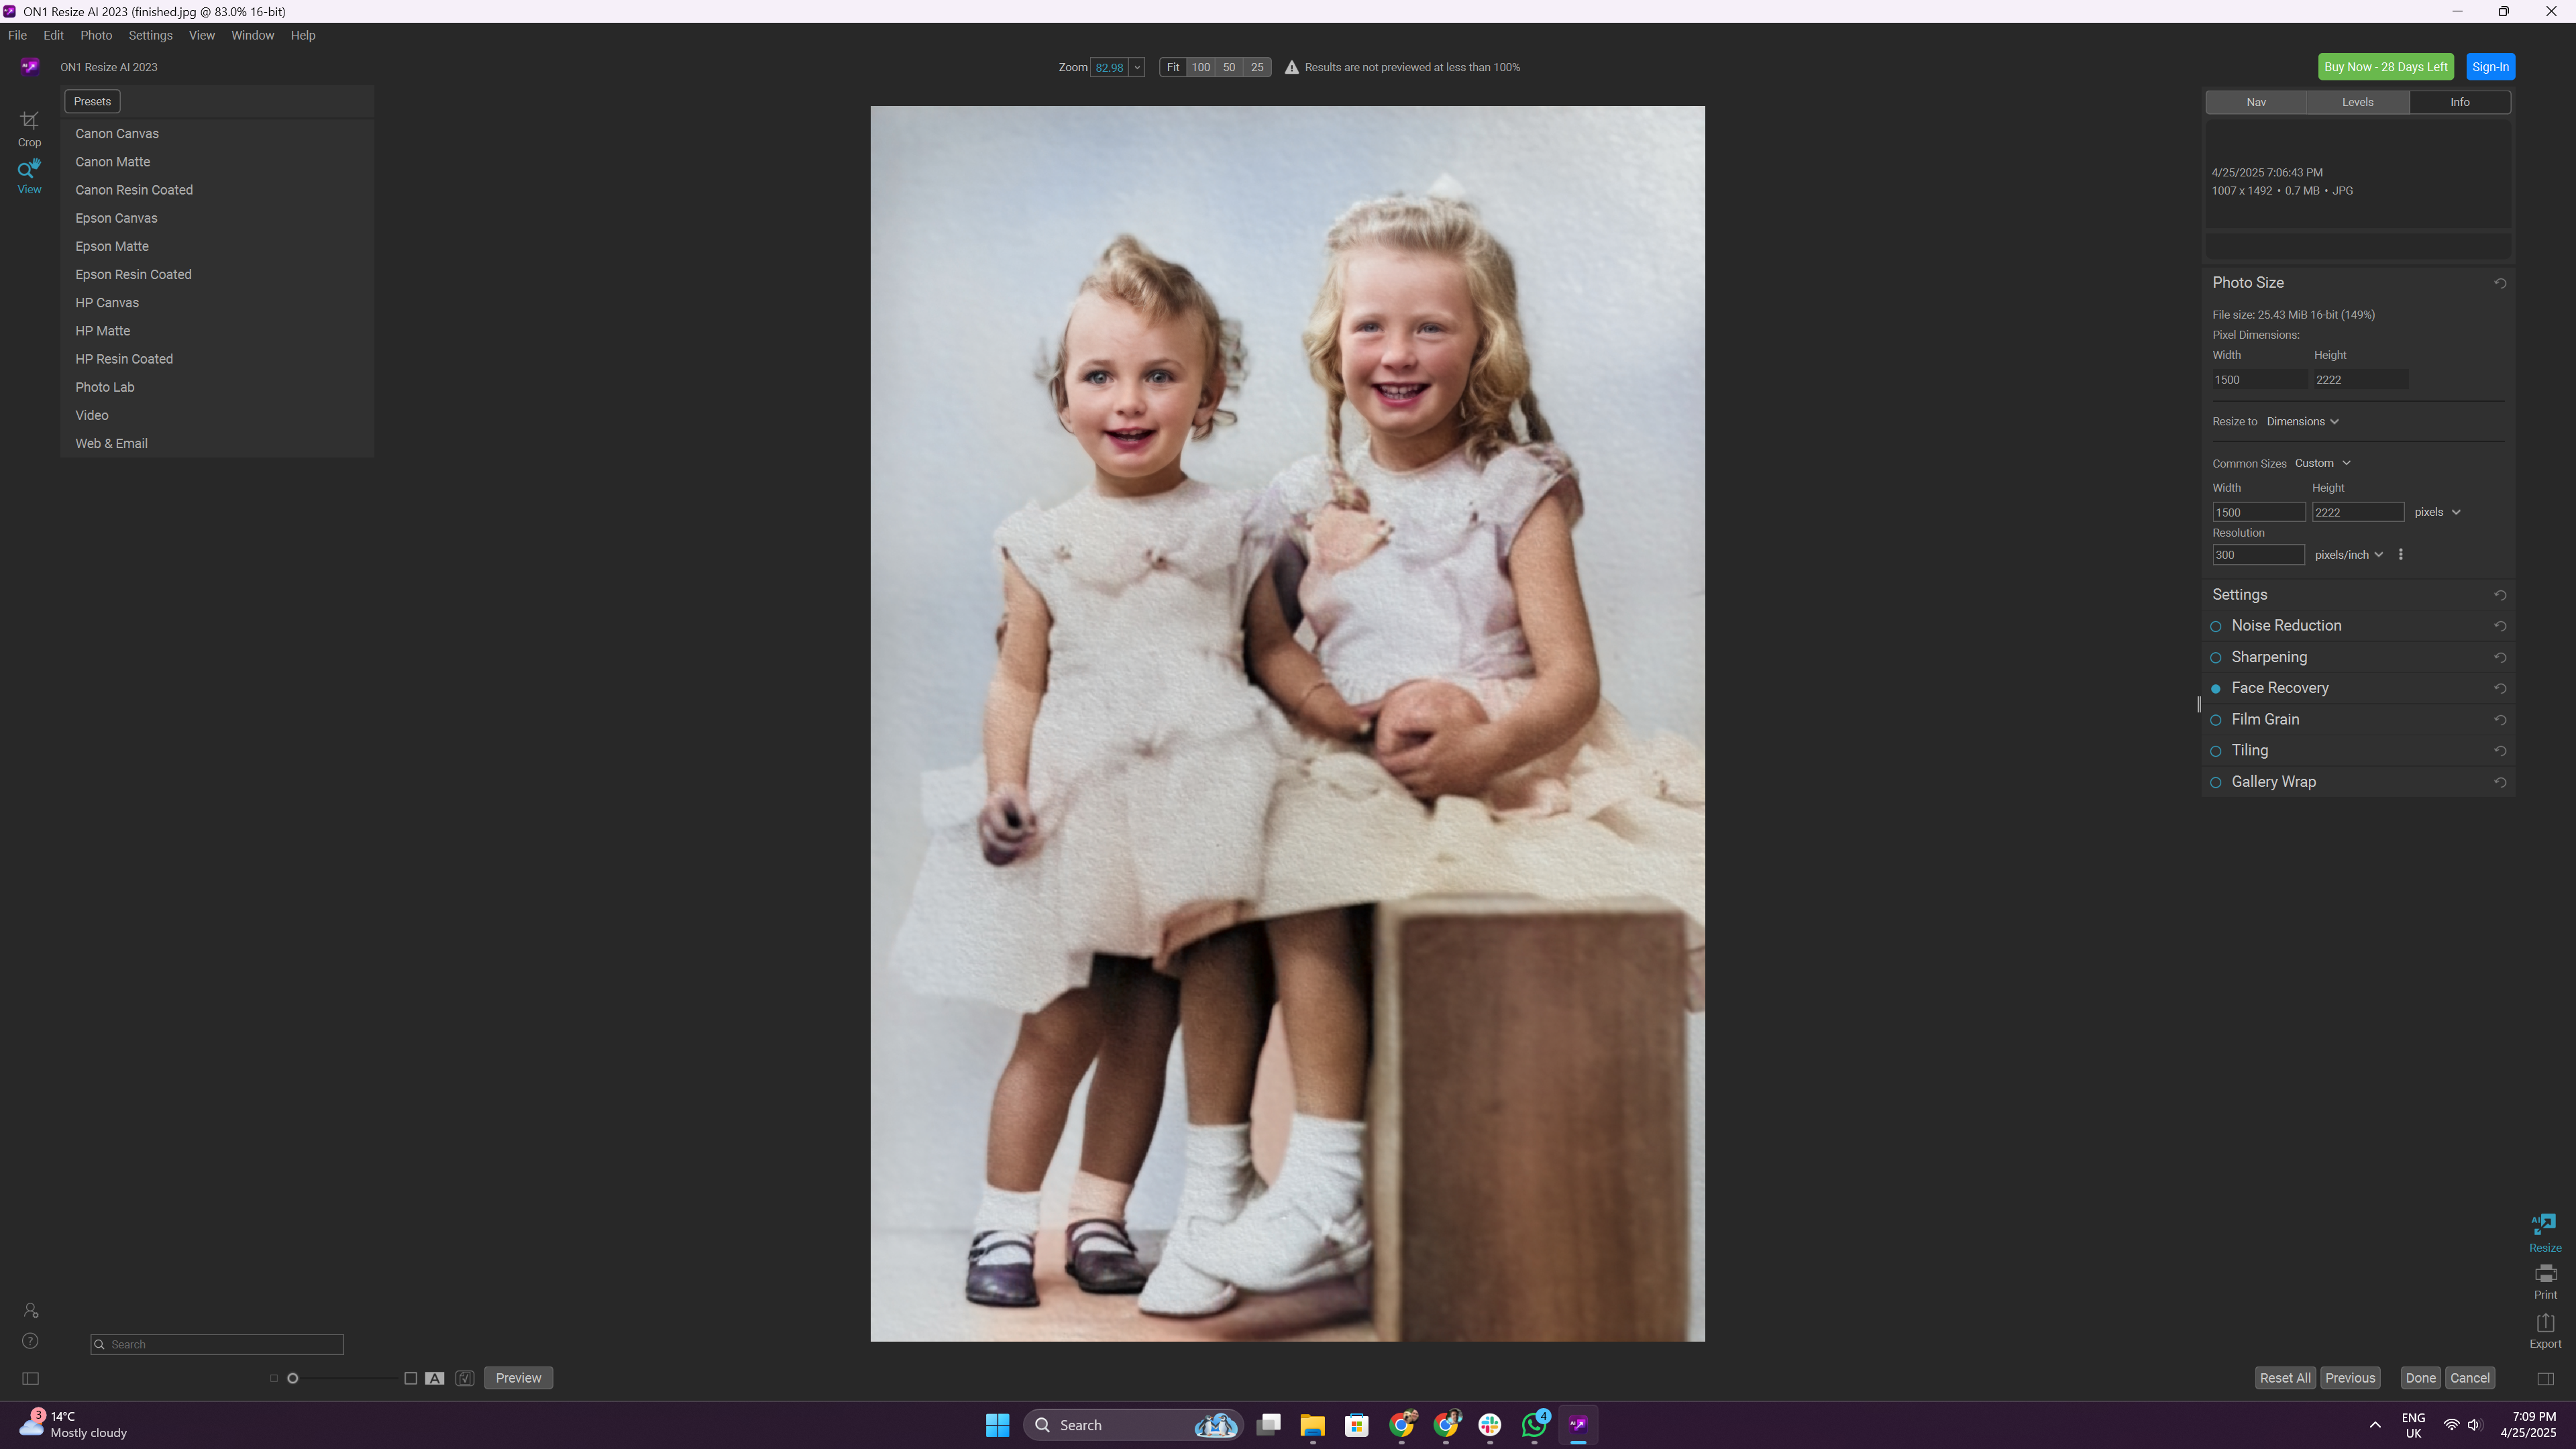Image resolution: width=2576 pixels, height=1449 pixels.
Task: Reset the Photo Size panel
Action: 2499,283
